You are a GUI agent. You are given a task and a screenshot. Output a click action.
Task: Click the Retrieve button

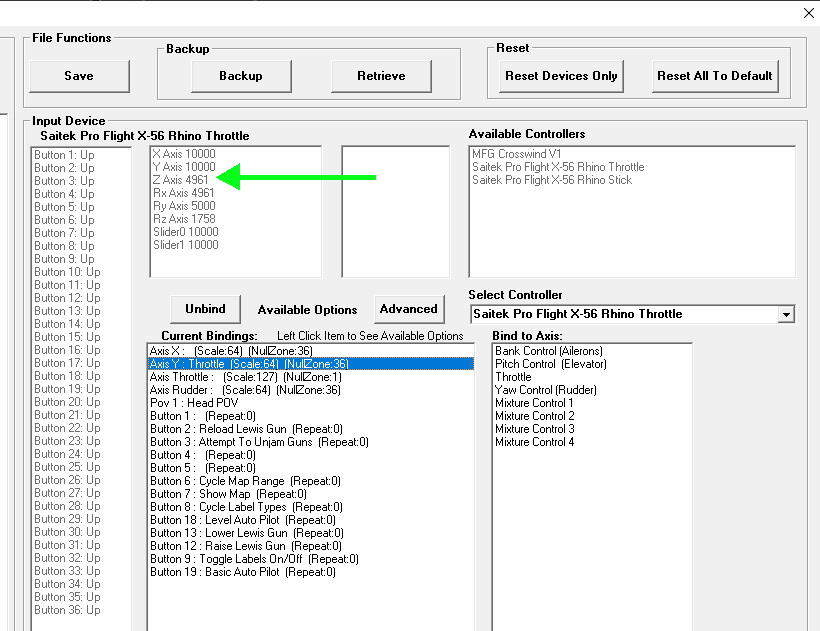381,76
